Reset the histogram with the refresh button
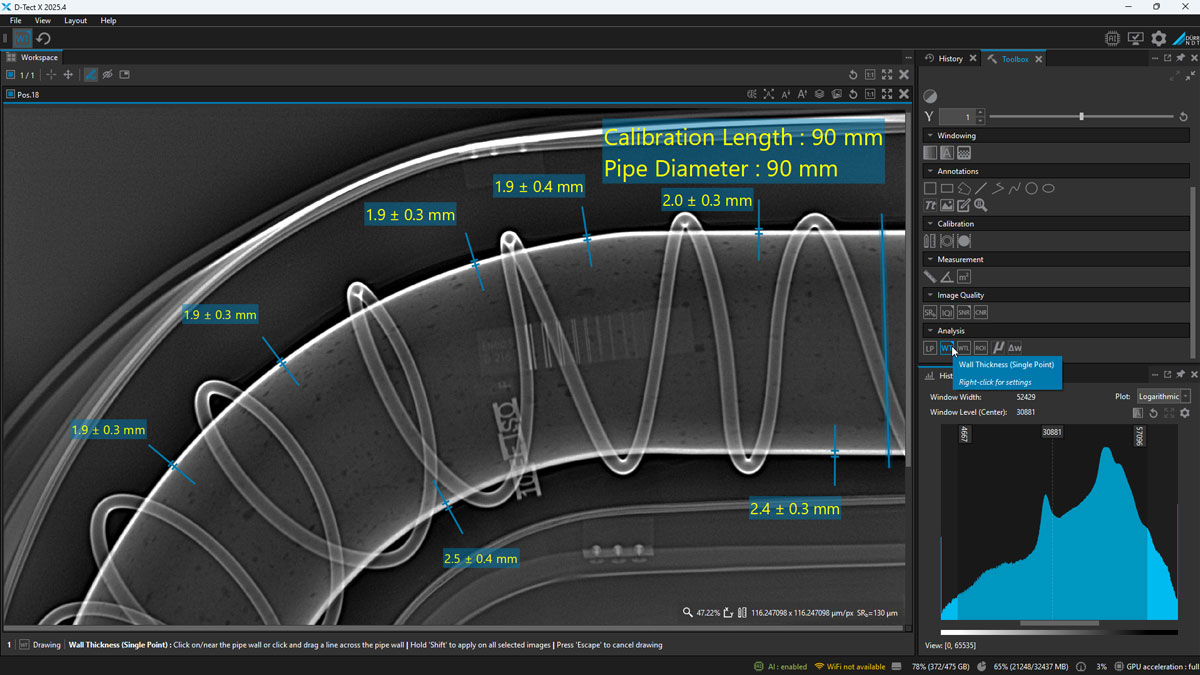This screenshot has height=675, width=1200. [1153, 413]
